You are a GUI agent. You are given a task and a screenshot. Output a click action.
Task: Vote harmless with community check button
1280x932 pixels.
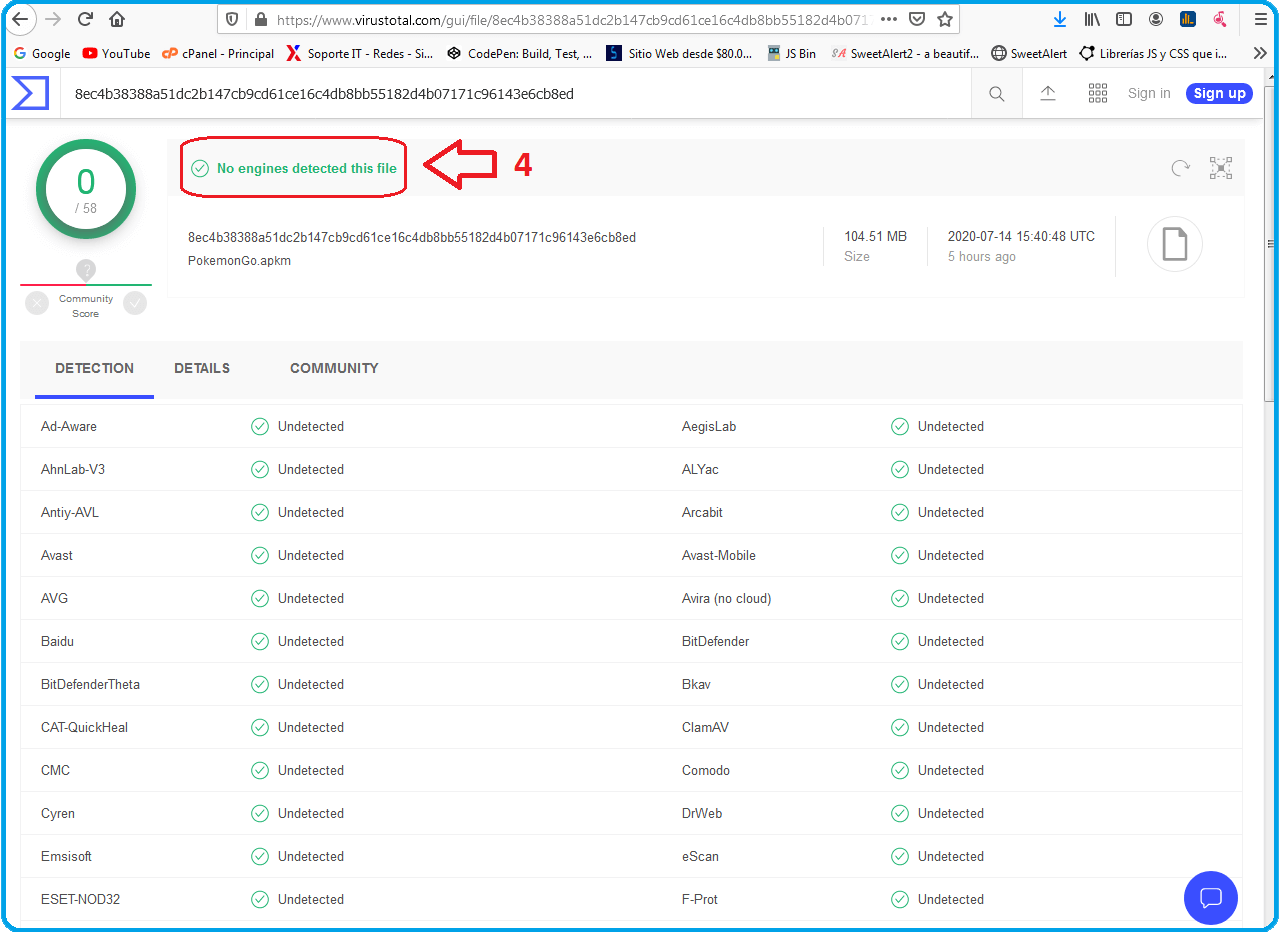tap(135, 303)
